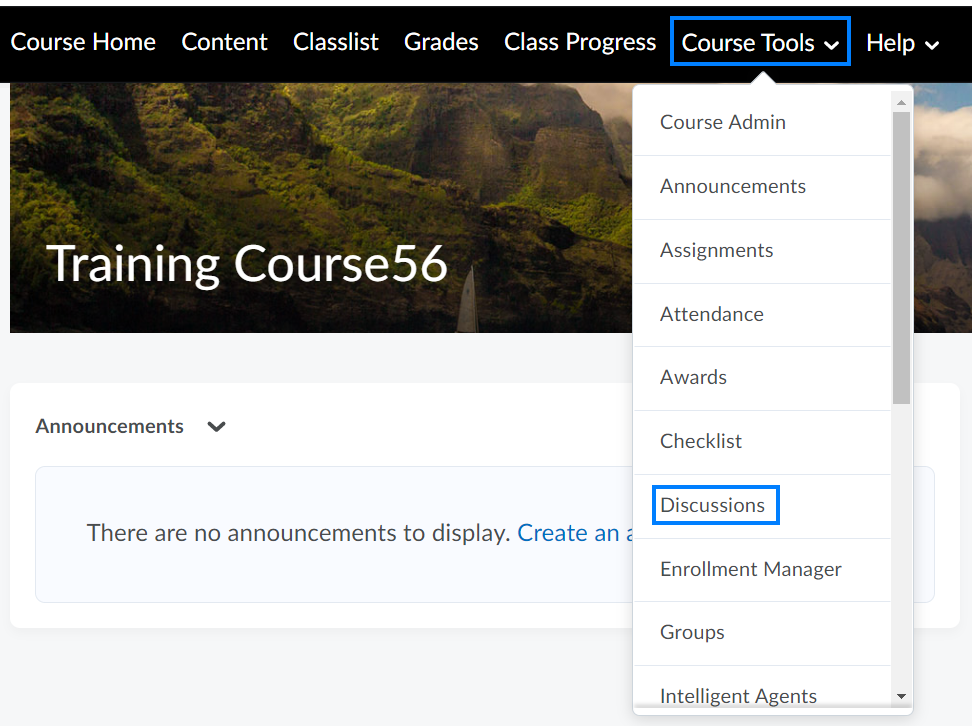The image size is (972, 726).
Task: Navigate to Grades
Action: [441, 42]
